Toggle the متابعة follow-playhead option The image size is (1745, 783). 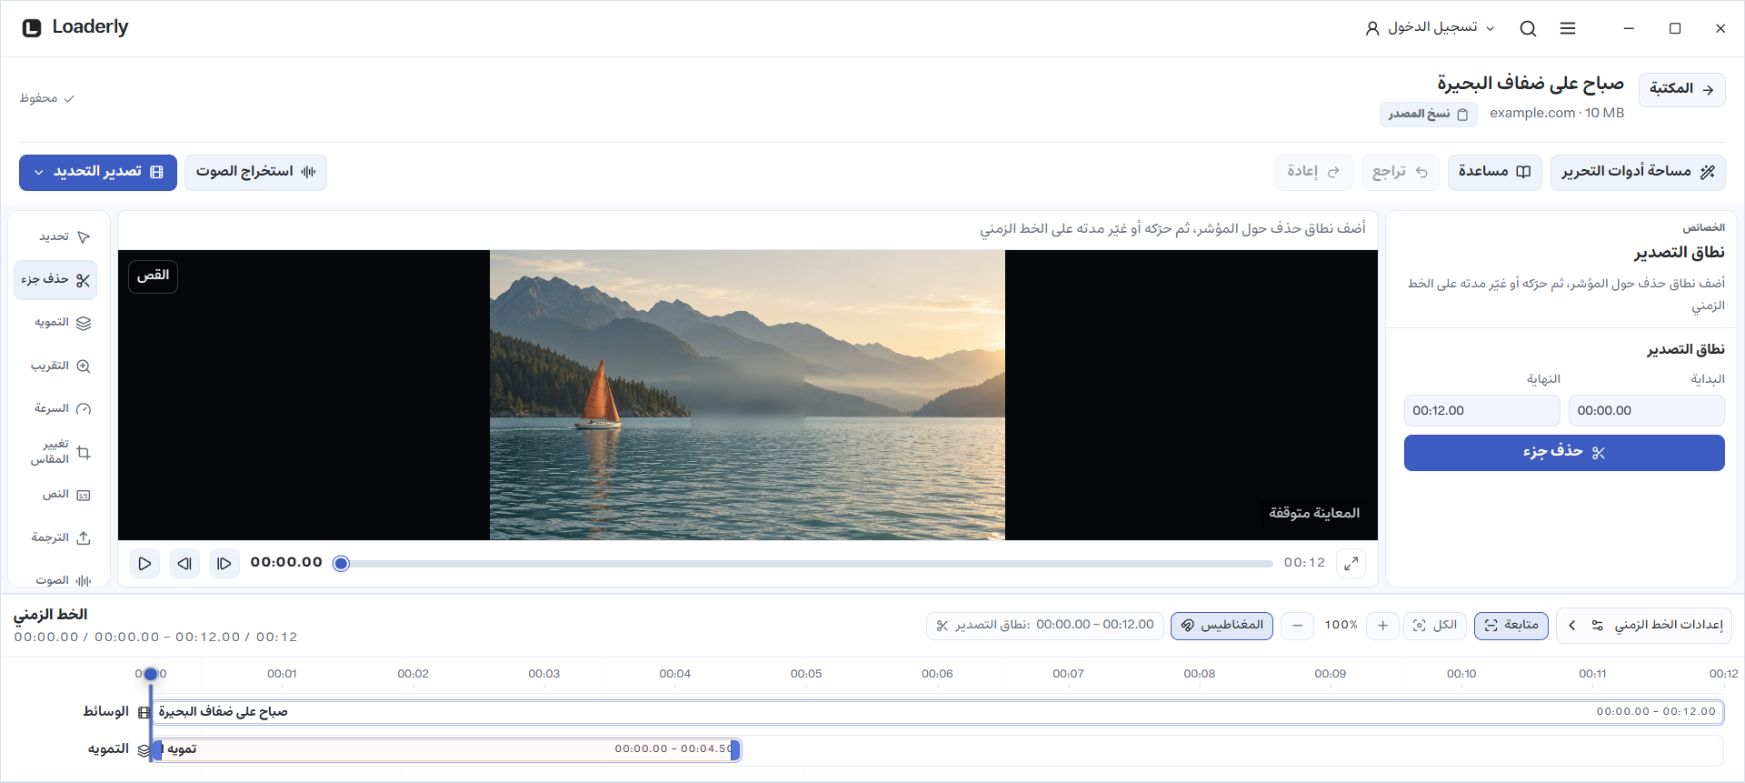click(x=1511, y=626)
